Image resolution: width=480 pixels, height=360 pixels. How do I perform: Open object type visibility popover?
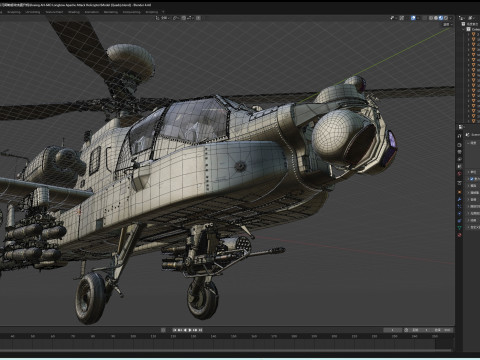393,18
